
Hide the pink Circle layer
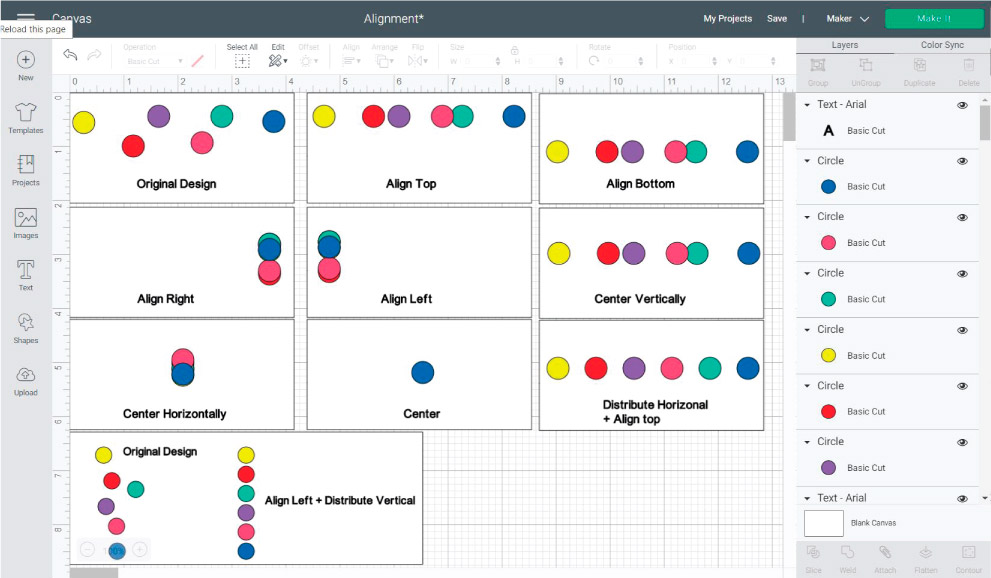(962, 217)
